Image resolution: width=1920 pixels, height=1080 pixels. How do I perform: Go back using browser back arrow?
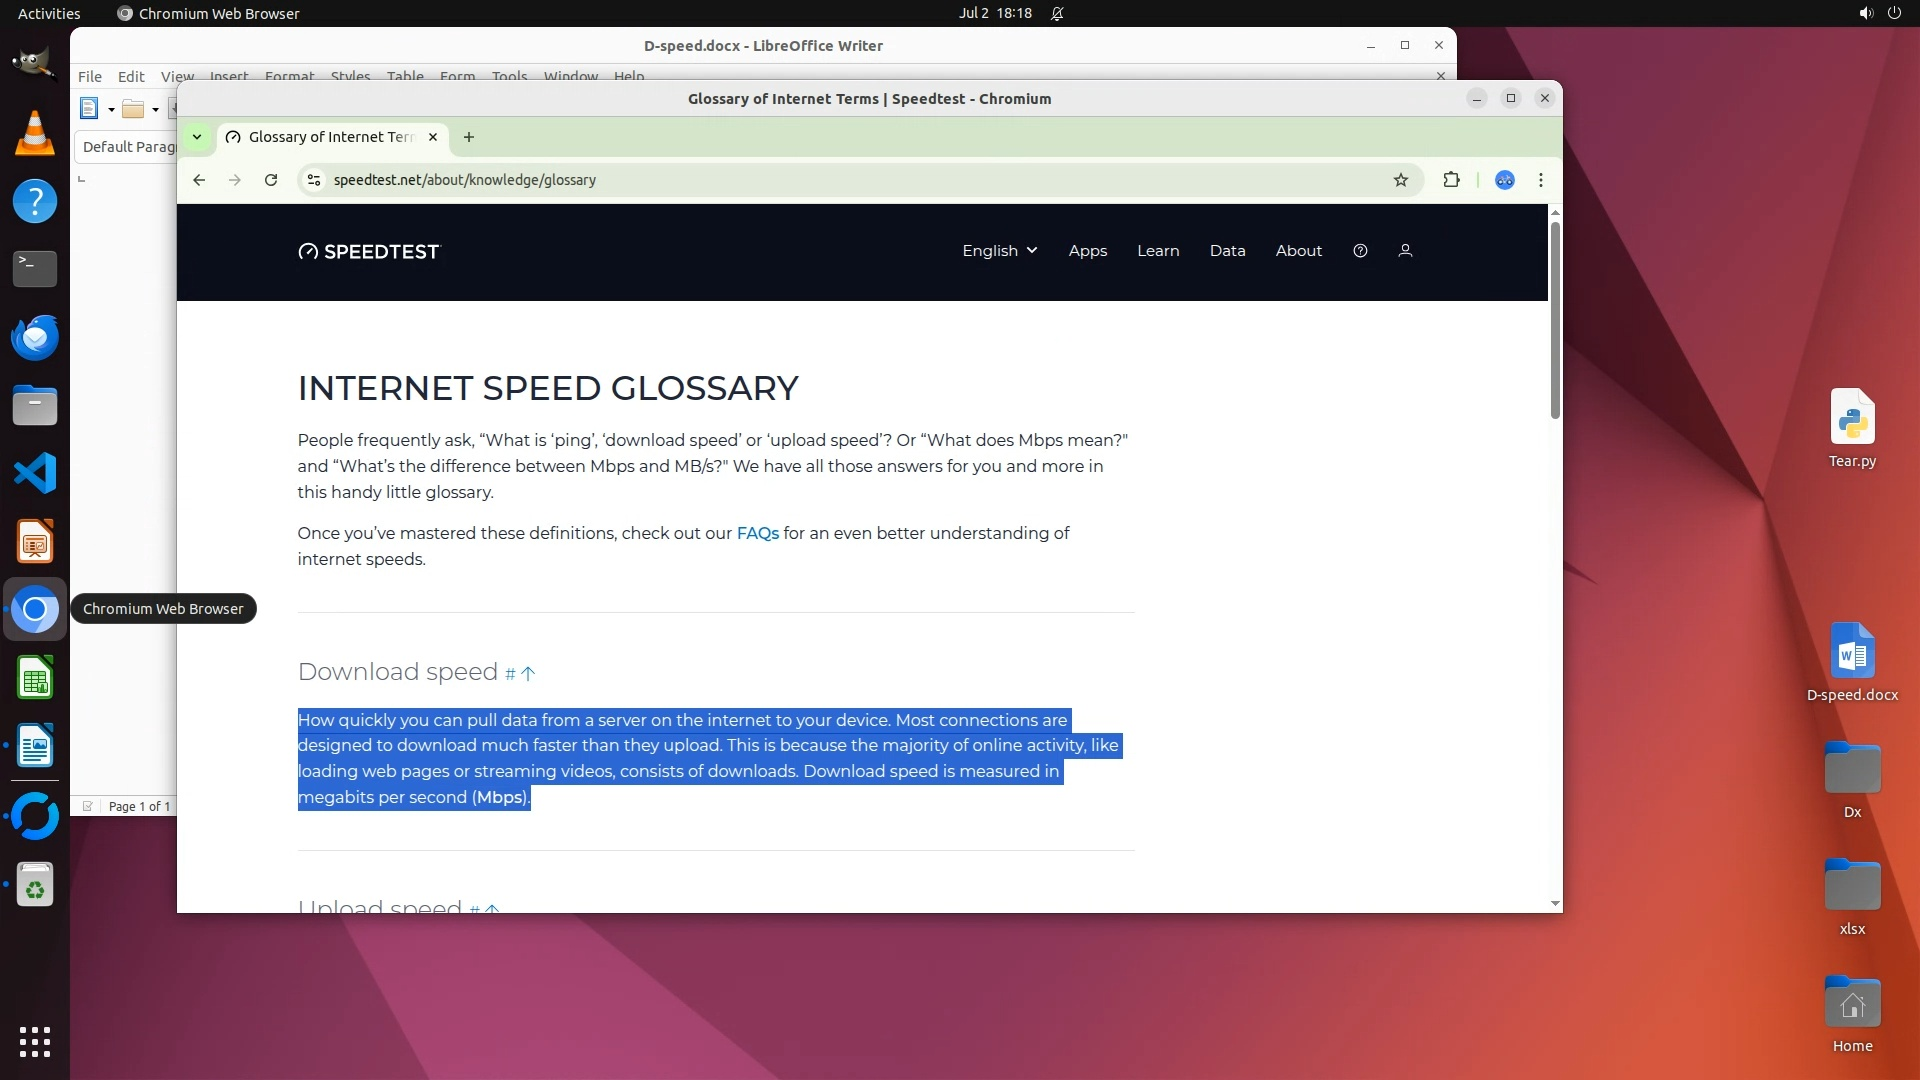pos(199,180)
